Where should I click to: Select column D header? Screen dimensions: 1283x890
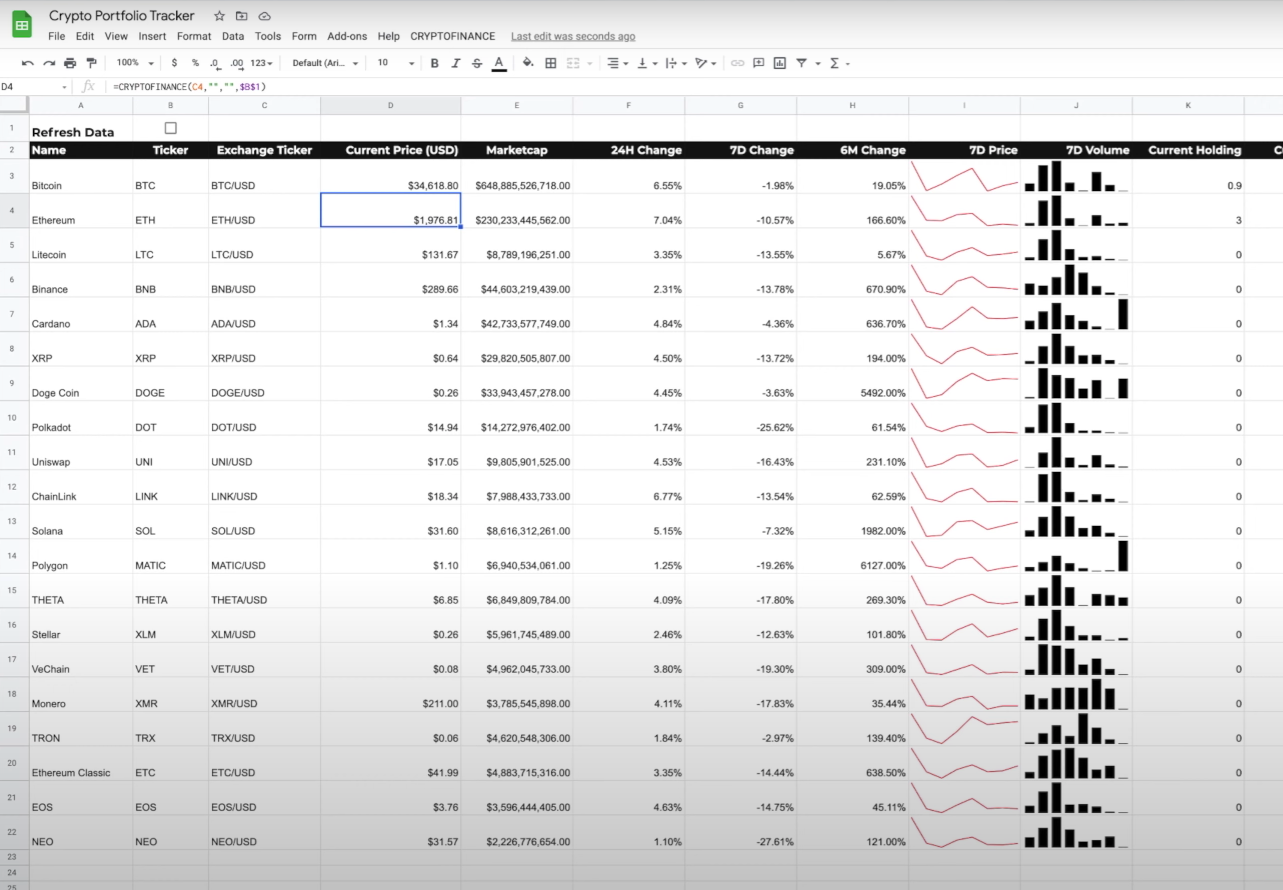click(x=390, y=105)
